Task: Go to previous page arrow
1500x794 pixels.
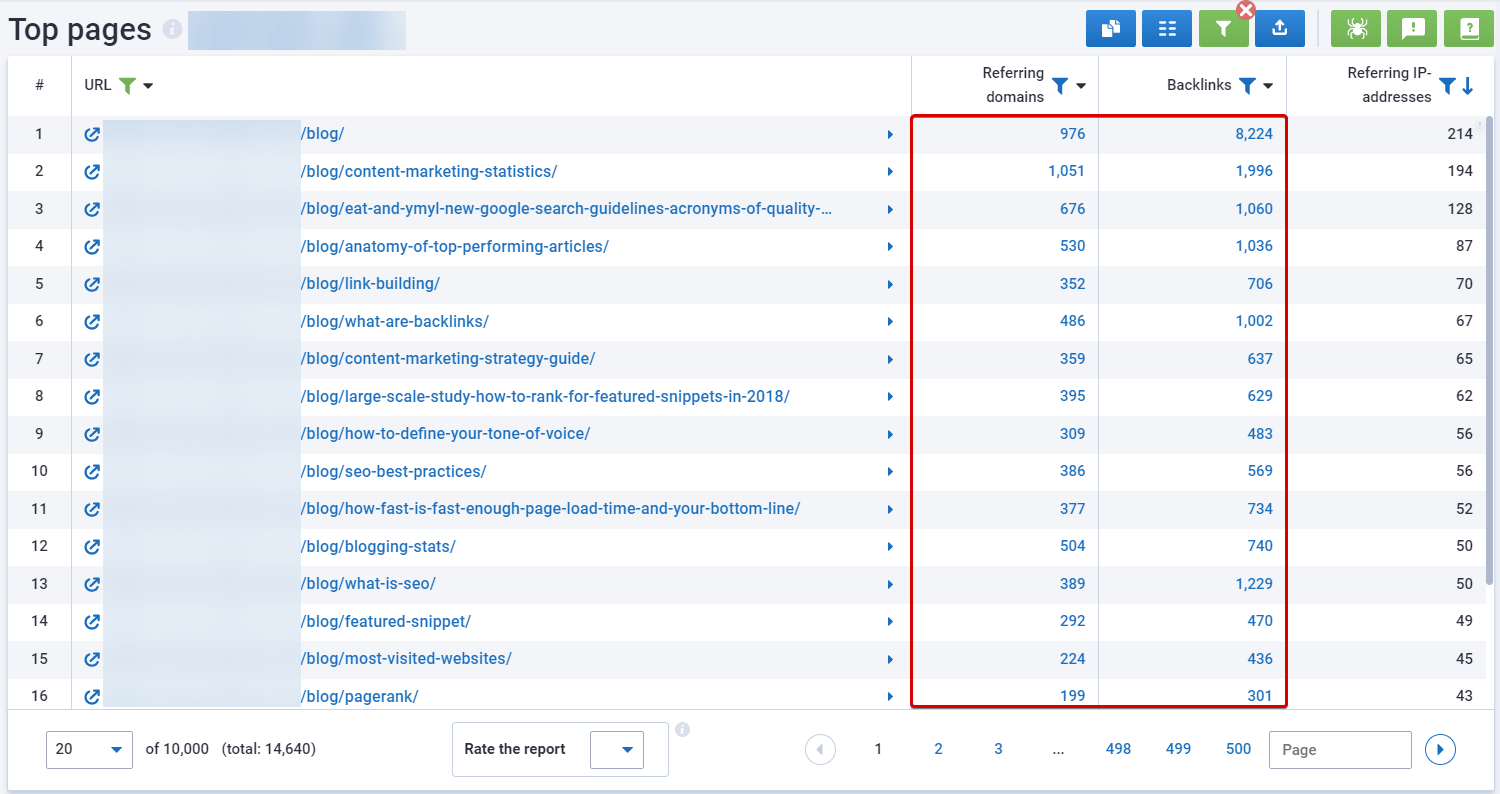Action: [x=820, y=749]
